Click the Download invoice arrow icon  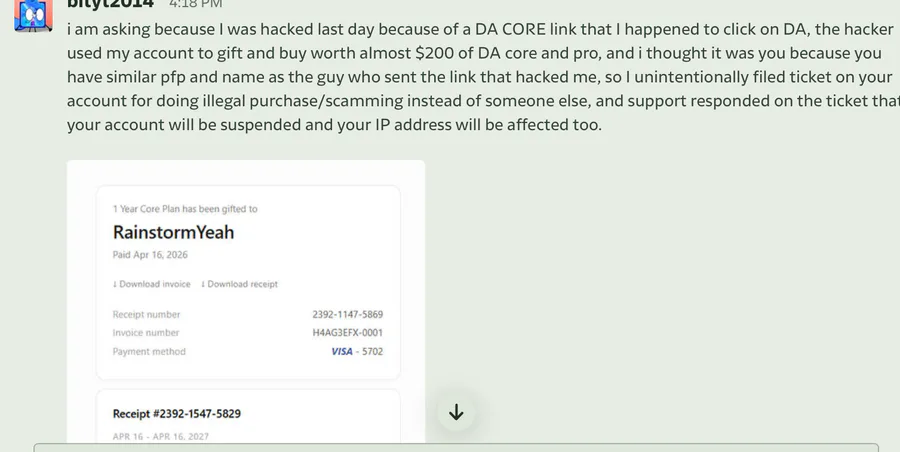115,284
